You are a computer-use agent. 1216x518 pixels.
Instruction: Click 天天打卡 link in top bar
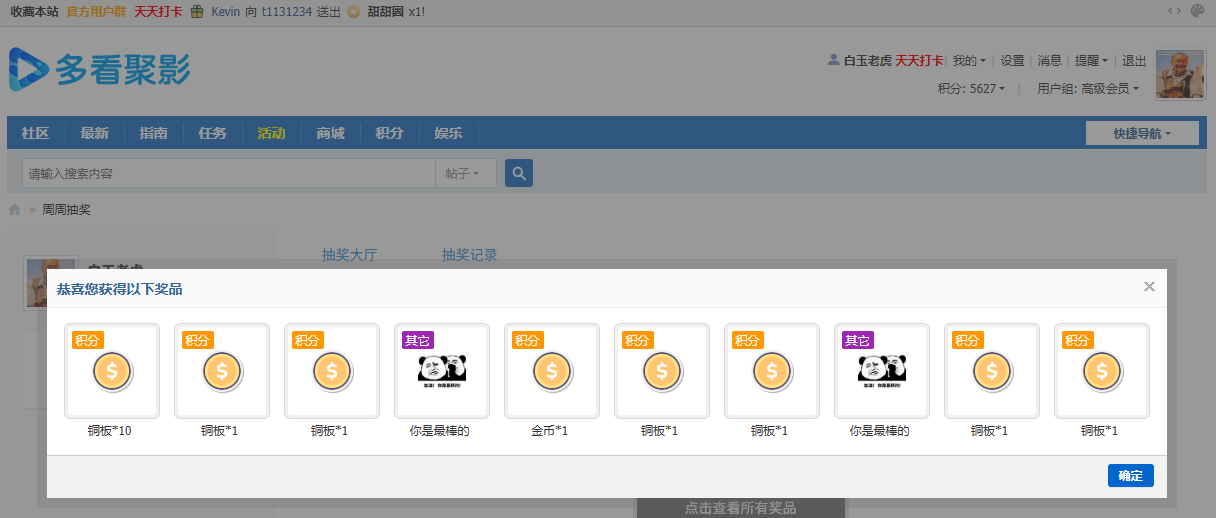click(x=158, y=12)
